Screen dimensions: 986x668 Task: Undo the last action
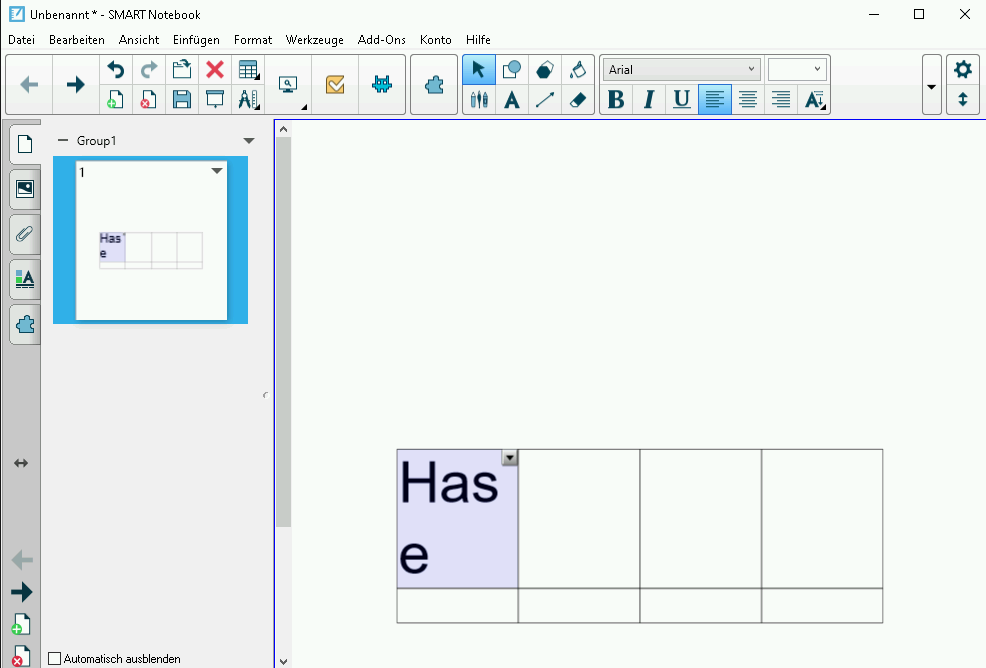pyautogui.click(x=116, y=70)
